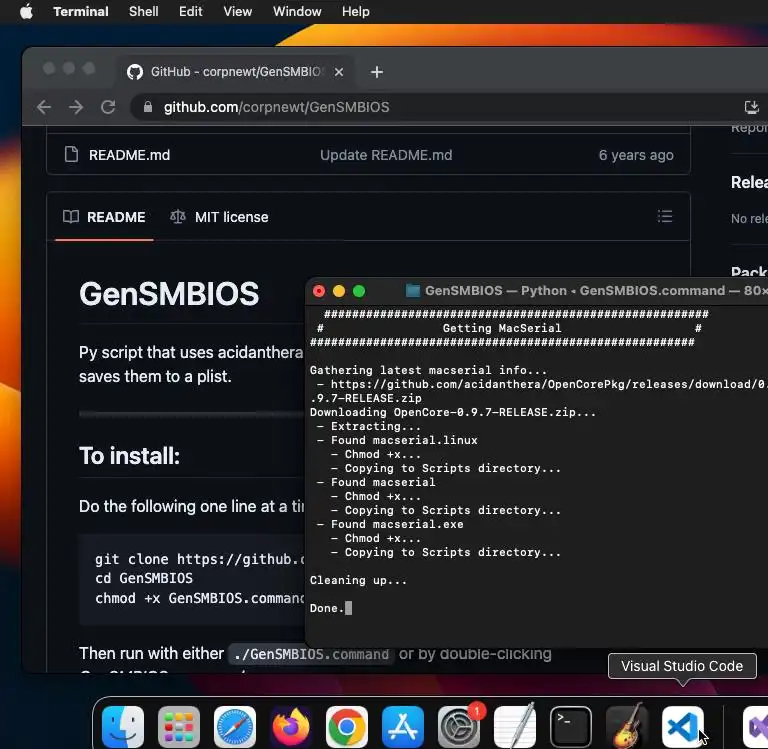Click the folder icon in terminal title
Image resolution: width=768 pixels, height=749 pixels.
point(413,291)
